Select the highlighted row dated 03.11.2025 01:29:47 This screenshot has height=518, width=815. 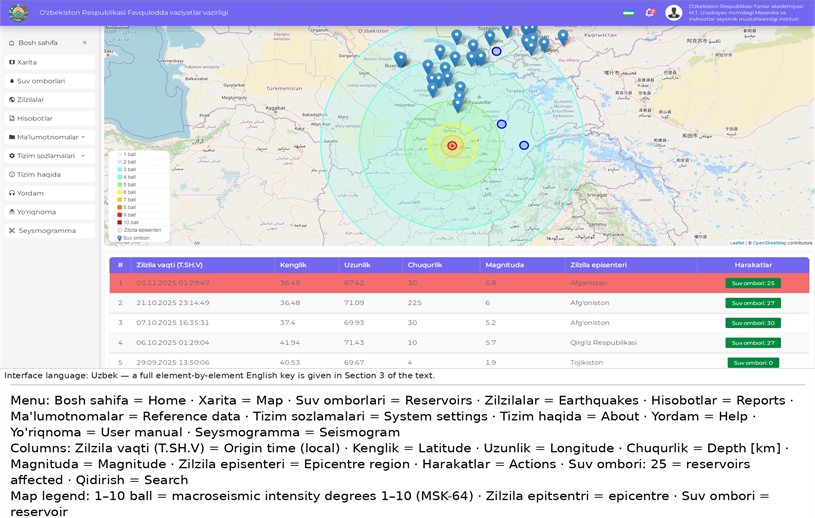(x=459, y=283)
